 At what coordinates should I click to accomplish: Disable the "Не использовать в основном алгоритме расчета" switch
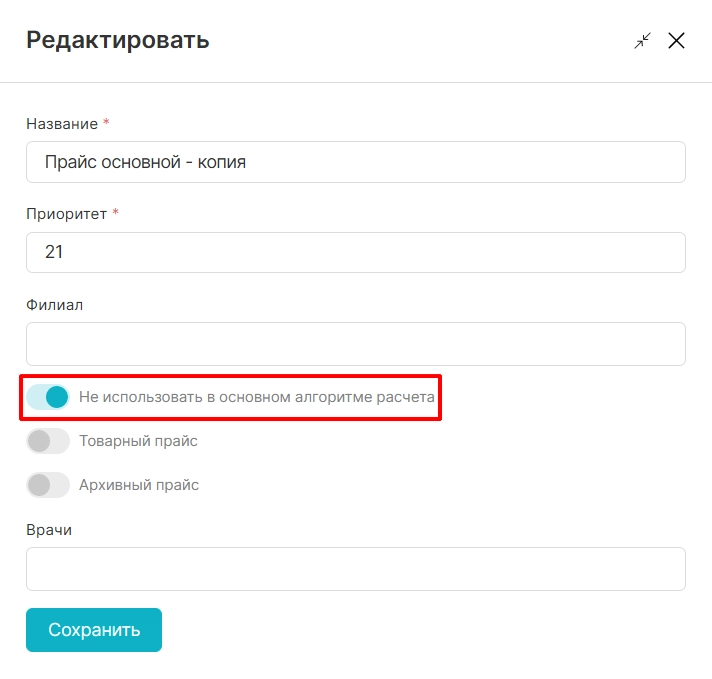pyautogui.click(x=48, y=397)
